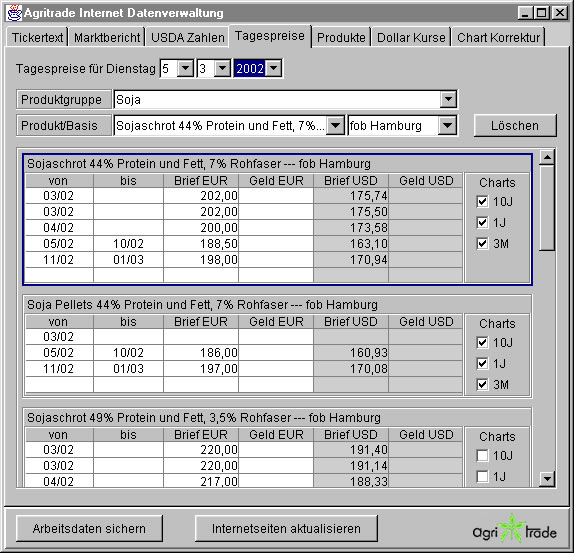Click the Agritrade logo
The image size is (574, 553).
[515, 529]
